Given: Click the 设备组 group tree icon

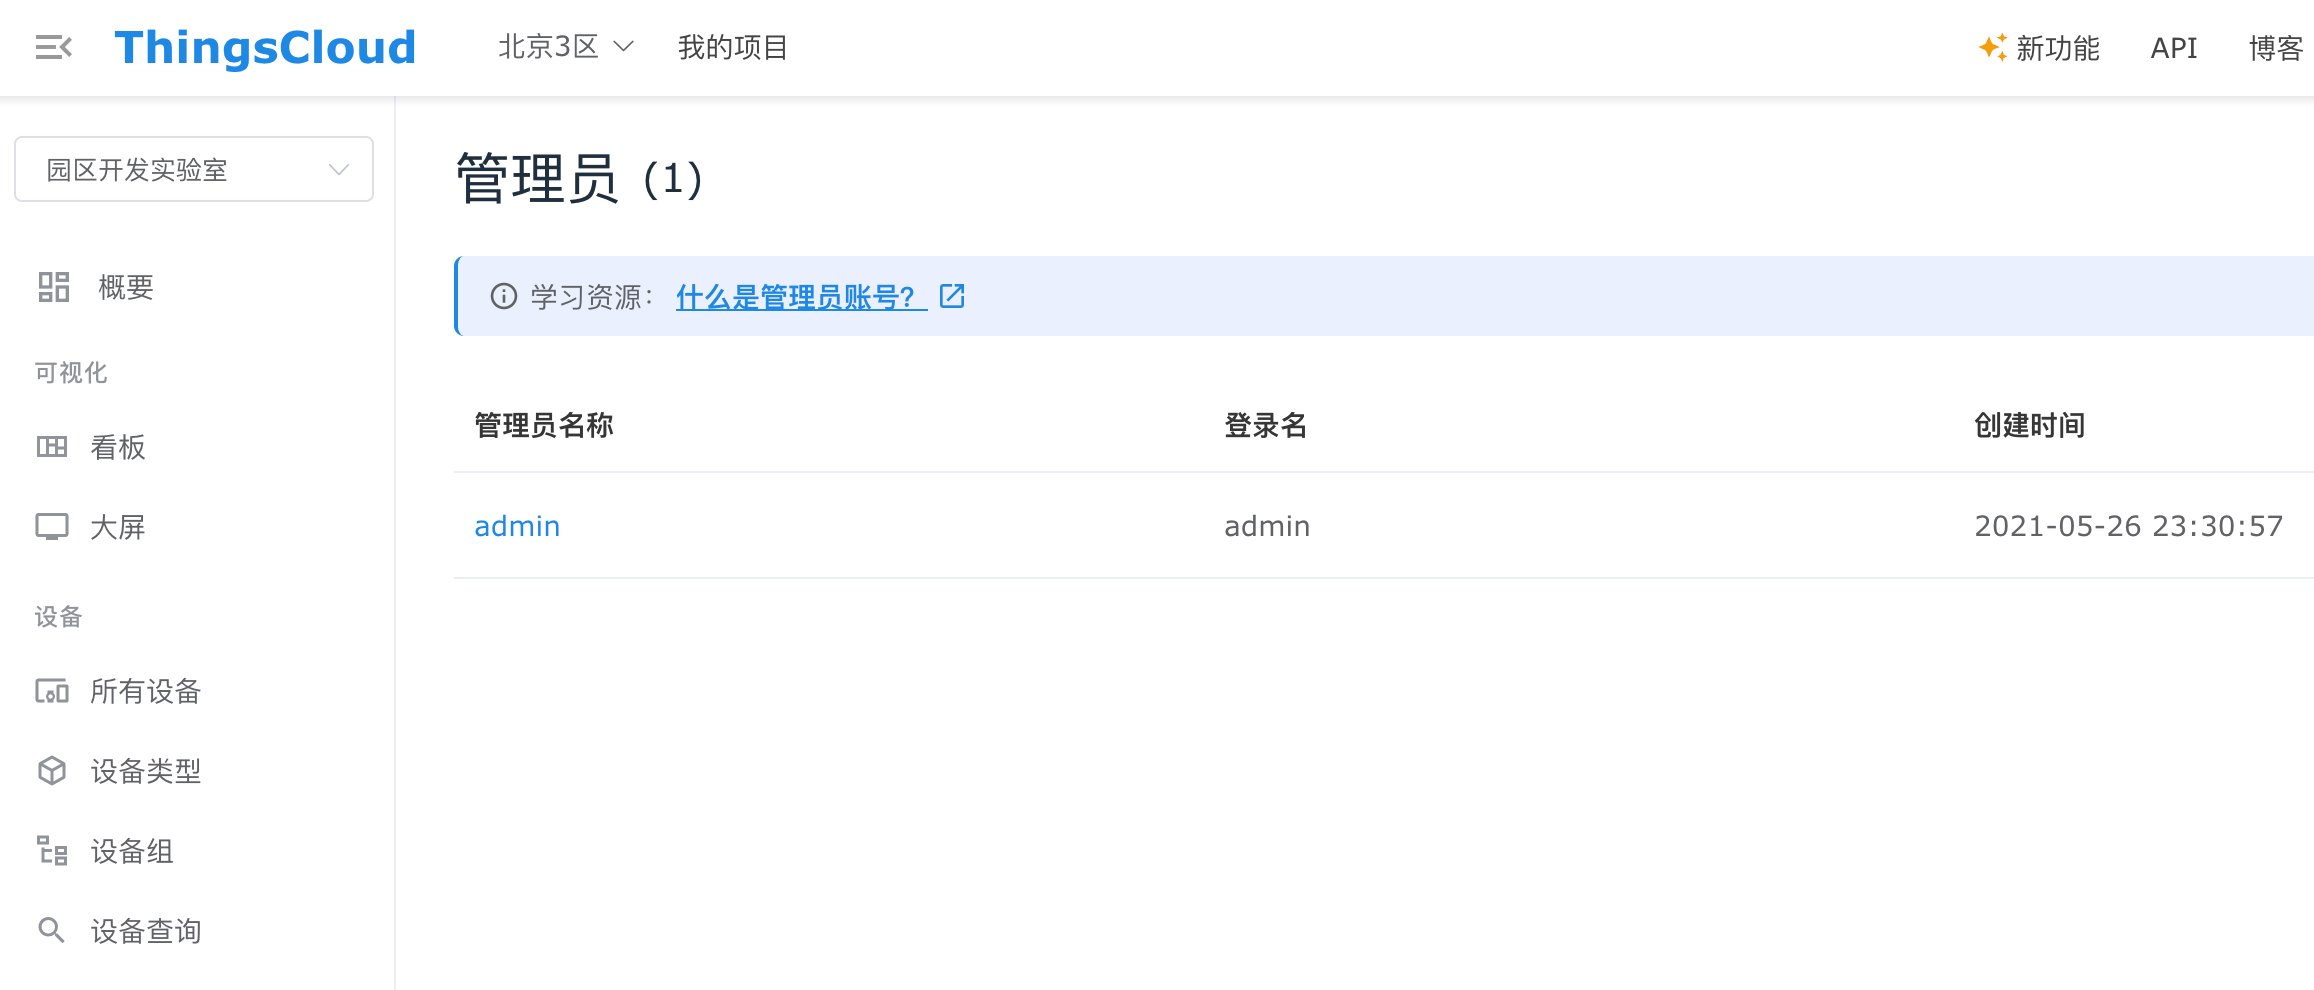Looking at the screenshot, I should 52,851.
